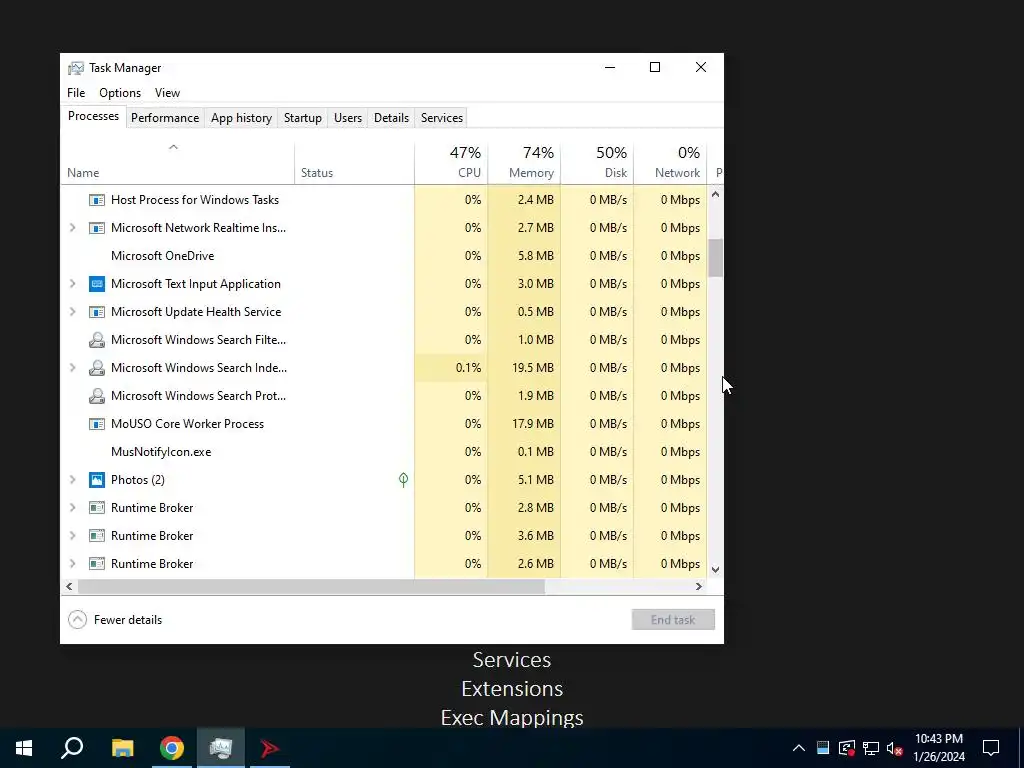Switch to the Startup tab
Screen dimensions: 1024x768
[302, 118]
